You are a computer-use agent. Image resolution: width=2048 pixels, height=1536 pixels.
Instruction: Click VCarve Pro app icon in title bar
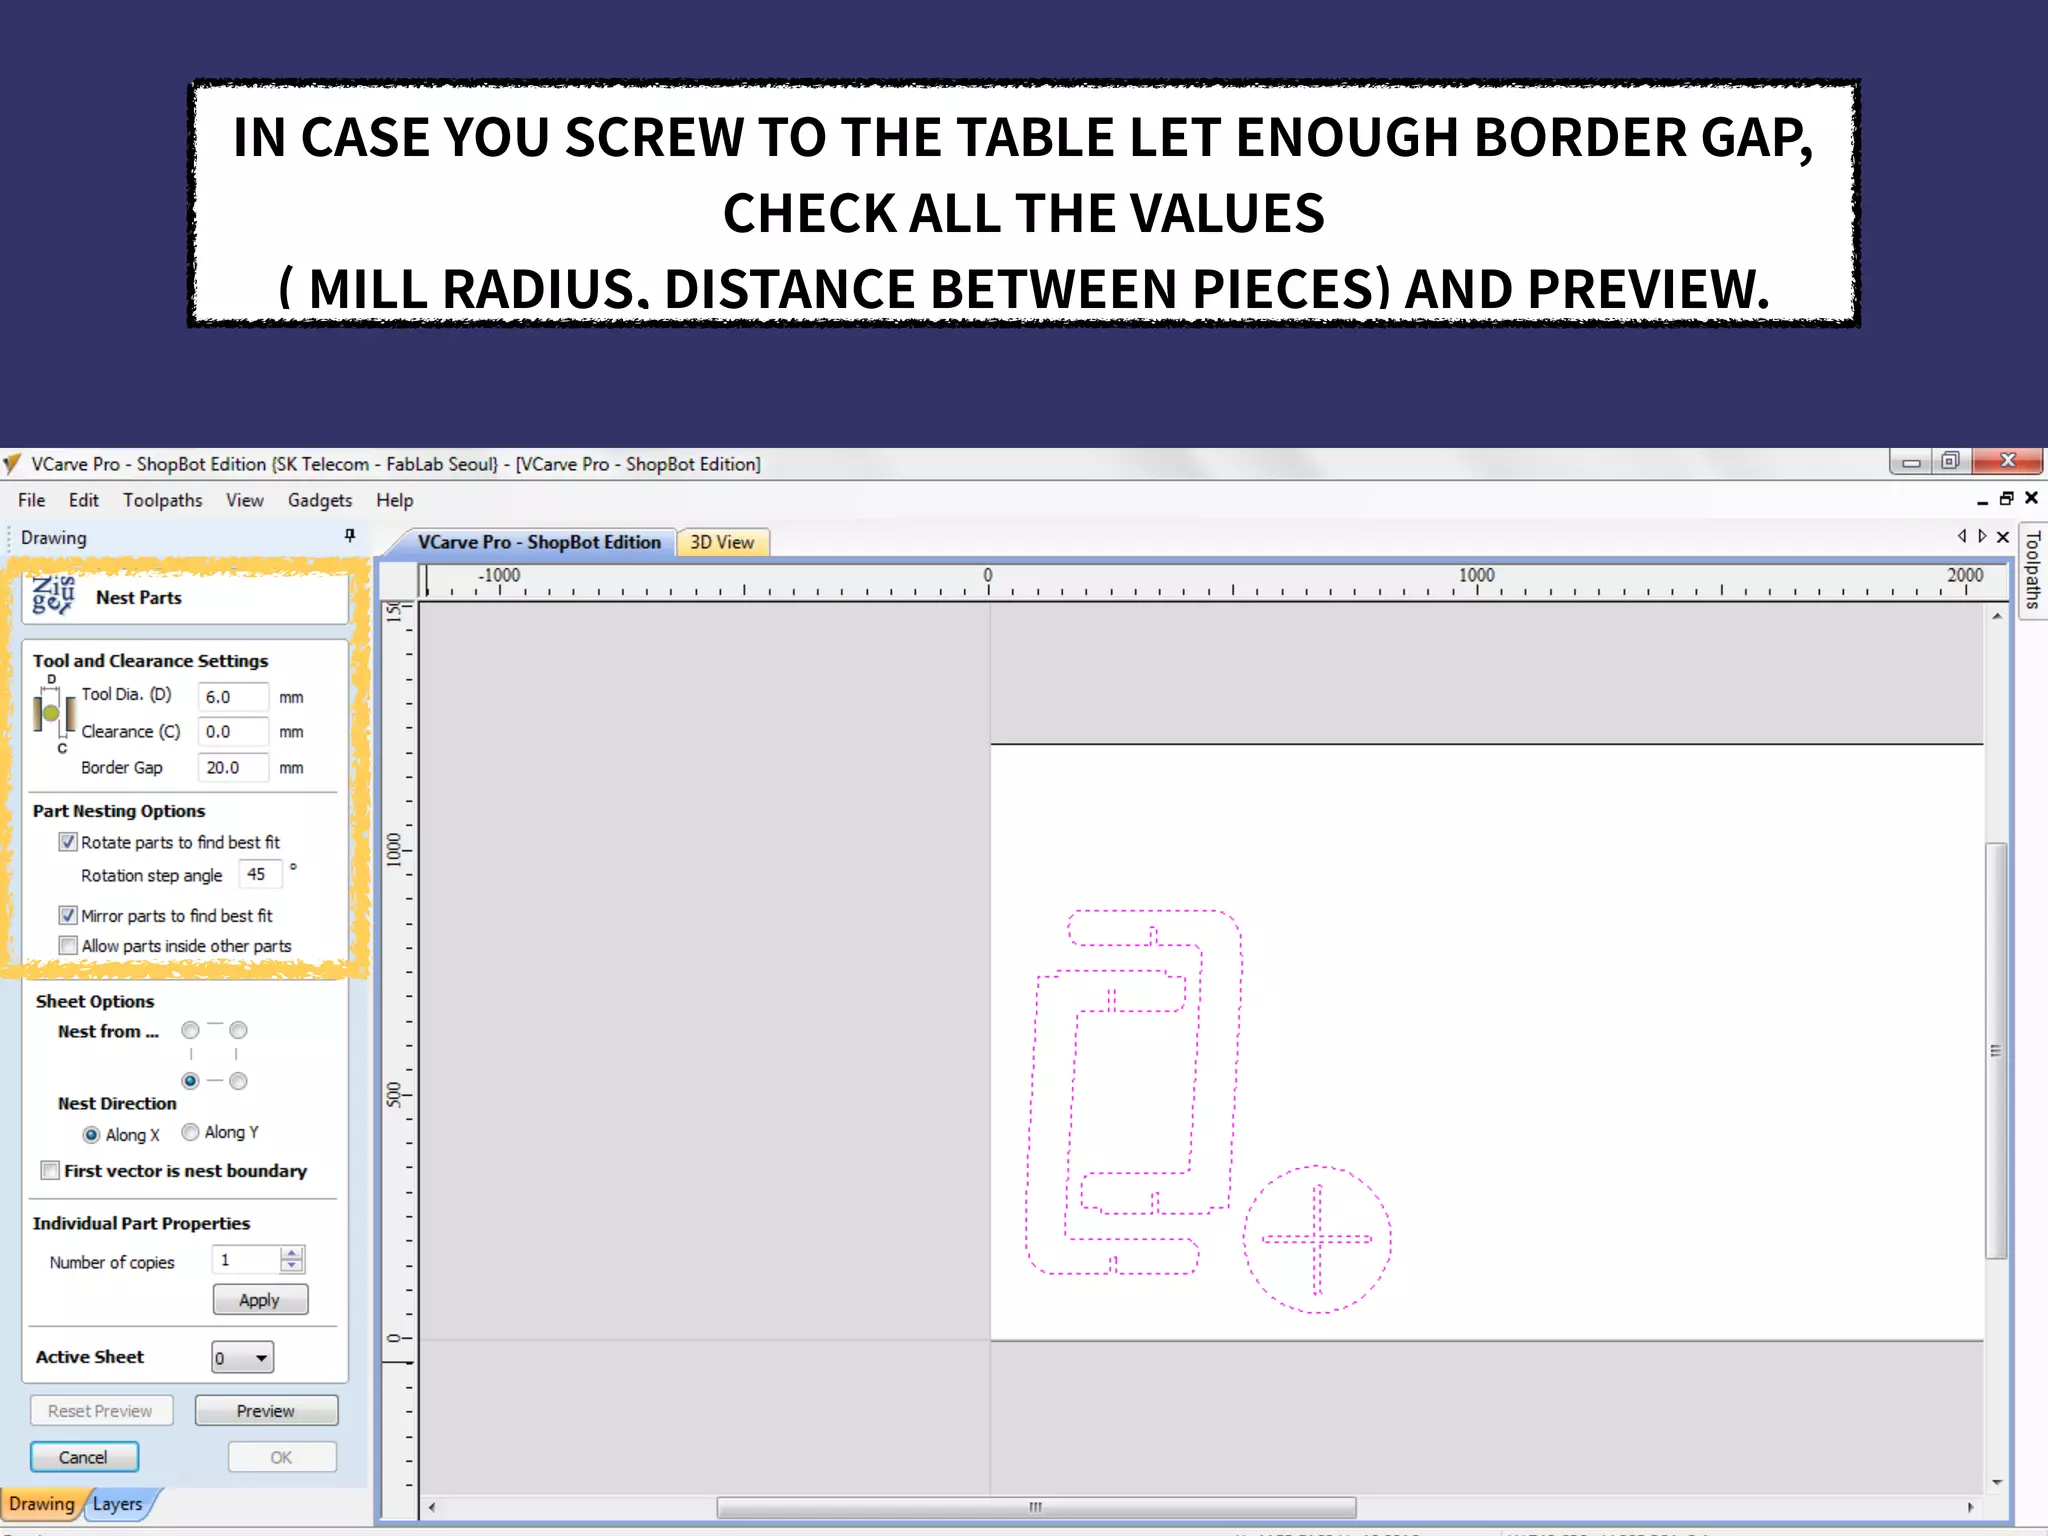pos(12,464)
